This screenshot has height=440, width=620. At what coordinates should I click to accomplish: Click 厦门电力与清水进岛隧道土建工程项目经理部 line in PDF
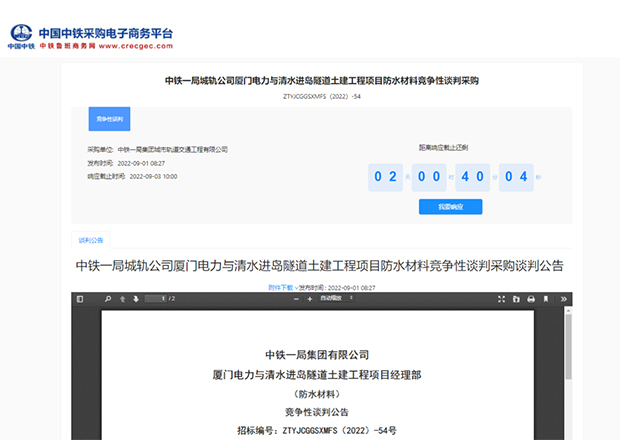point(317,374)
